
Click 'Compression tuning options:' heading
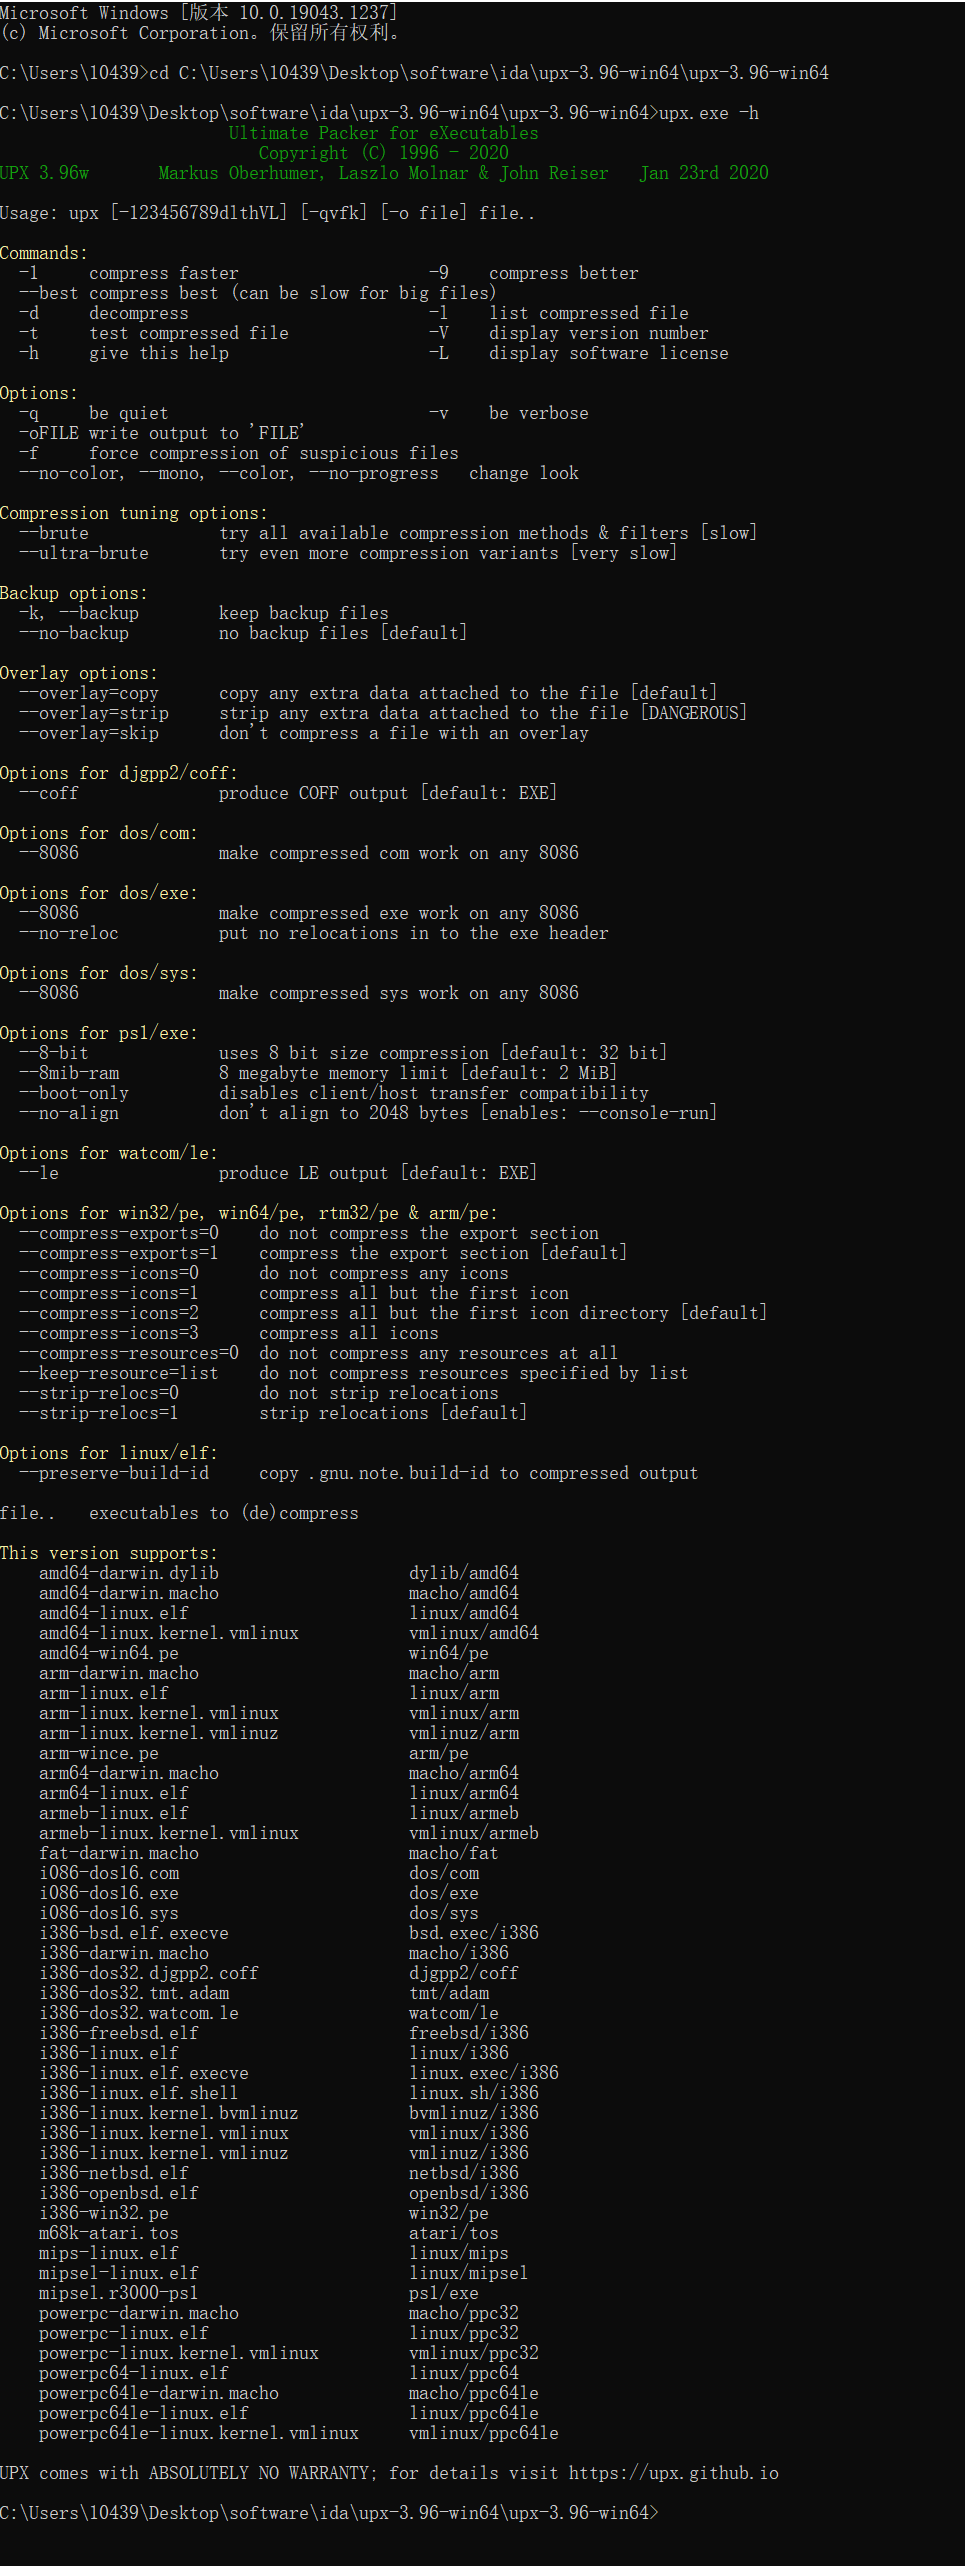(134, 513)
